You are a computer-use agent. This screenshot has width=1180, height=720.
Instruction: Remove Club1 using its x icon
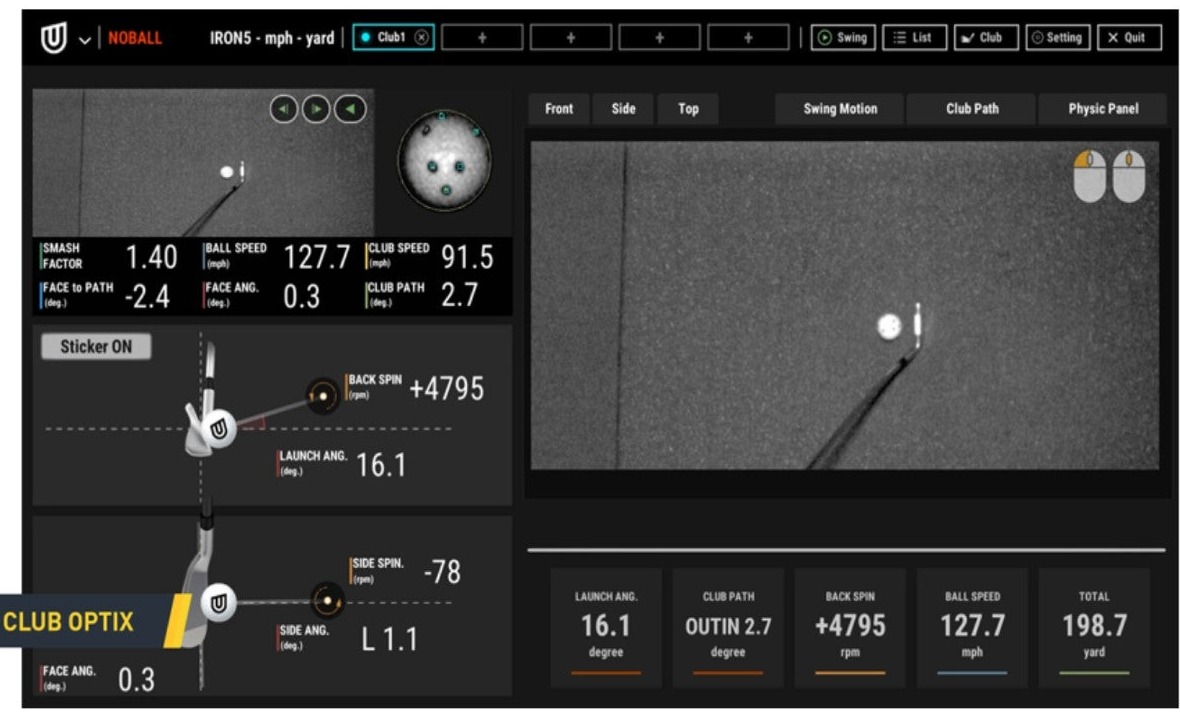[421, 38]
